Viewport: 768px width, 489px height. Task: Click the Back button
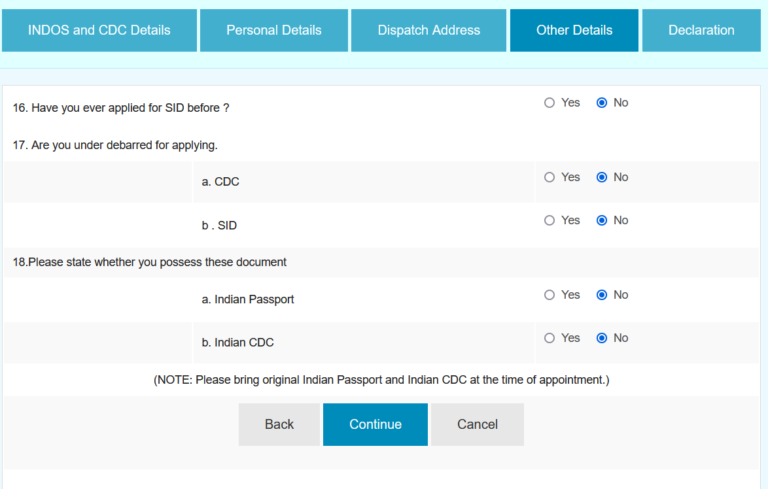coord(279,424)
